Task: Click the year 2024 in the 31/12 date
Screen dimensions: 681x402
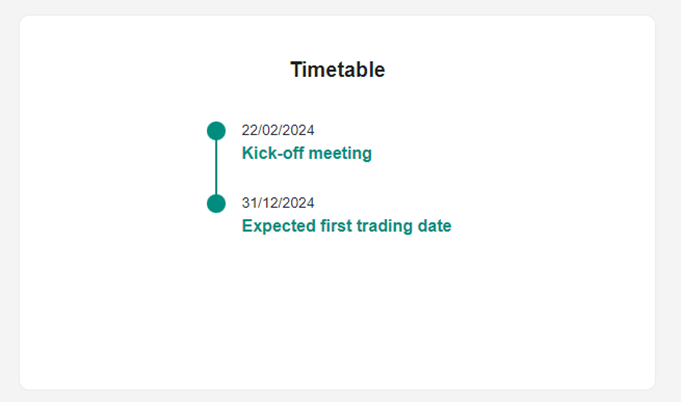Action: [x=299, y=203]
